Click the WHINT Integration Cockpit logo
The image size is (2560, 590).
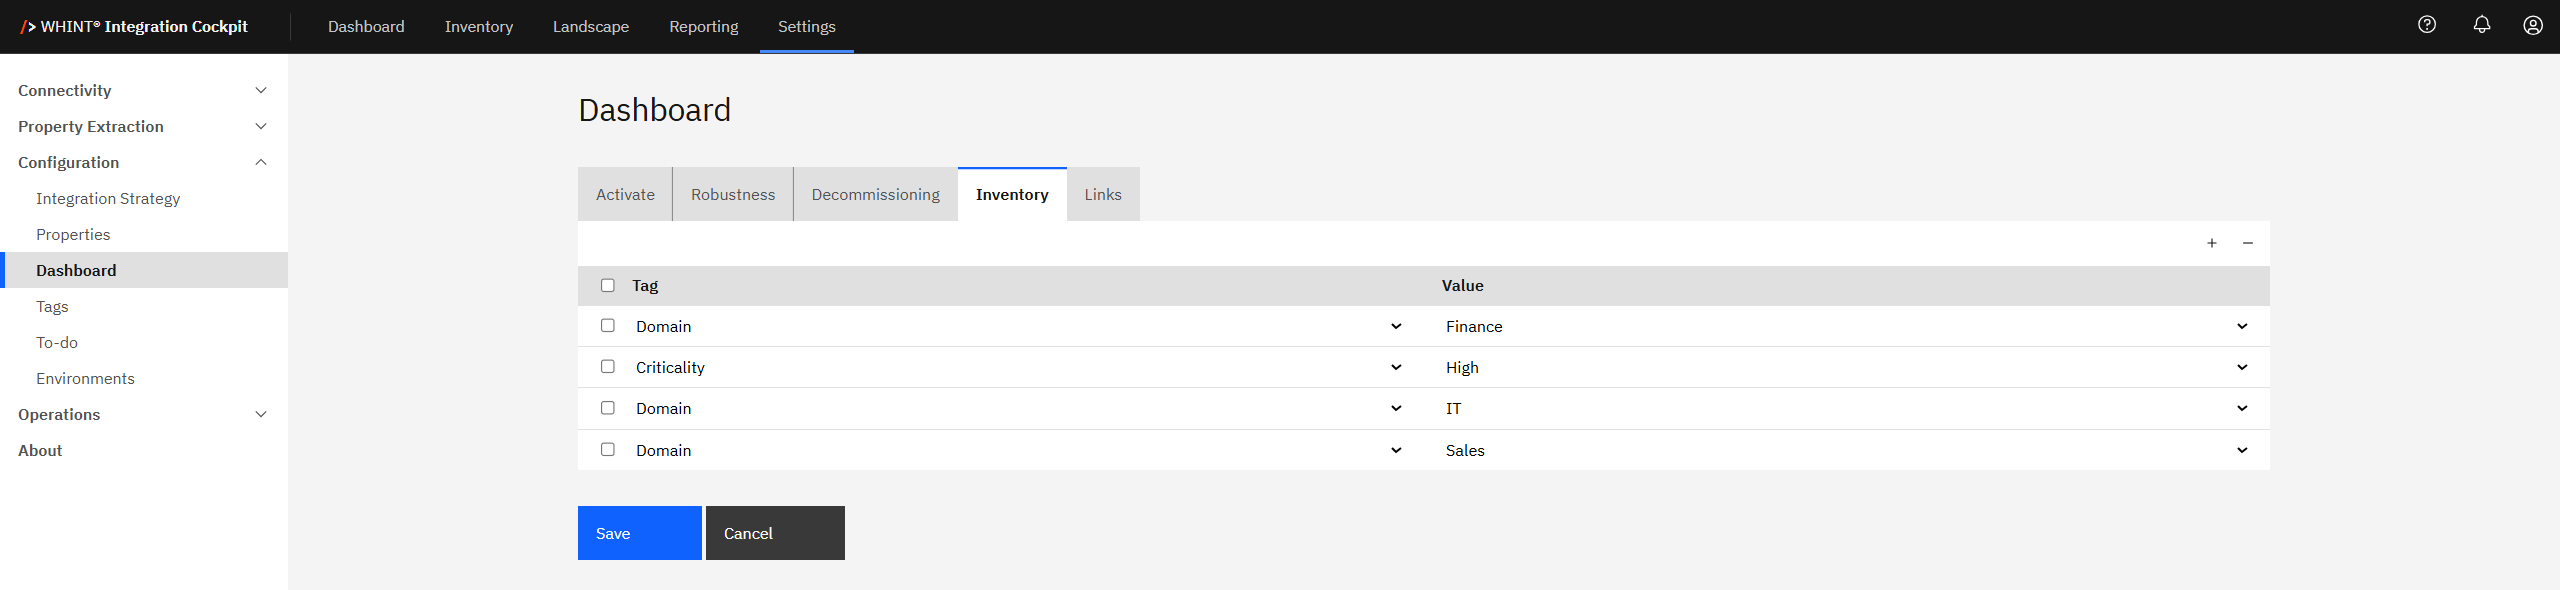(x=134, y=27)
